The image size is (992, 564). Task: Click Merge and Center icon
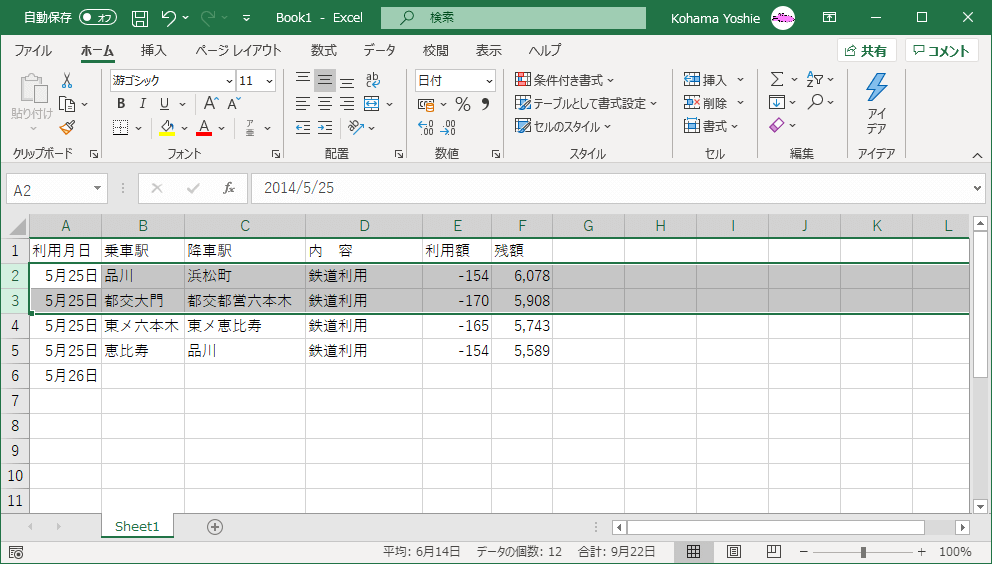371,104
